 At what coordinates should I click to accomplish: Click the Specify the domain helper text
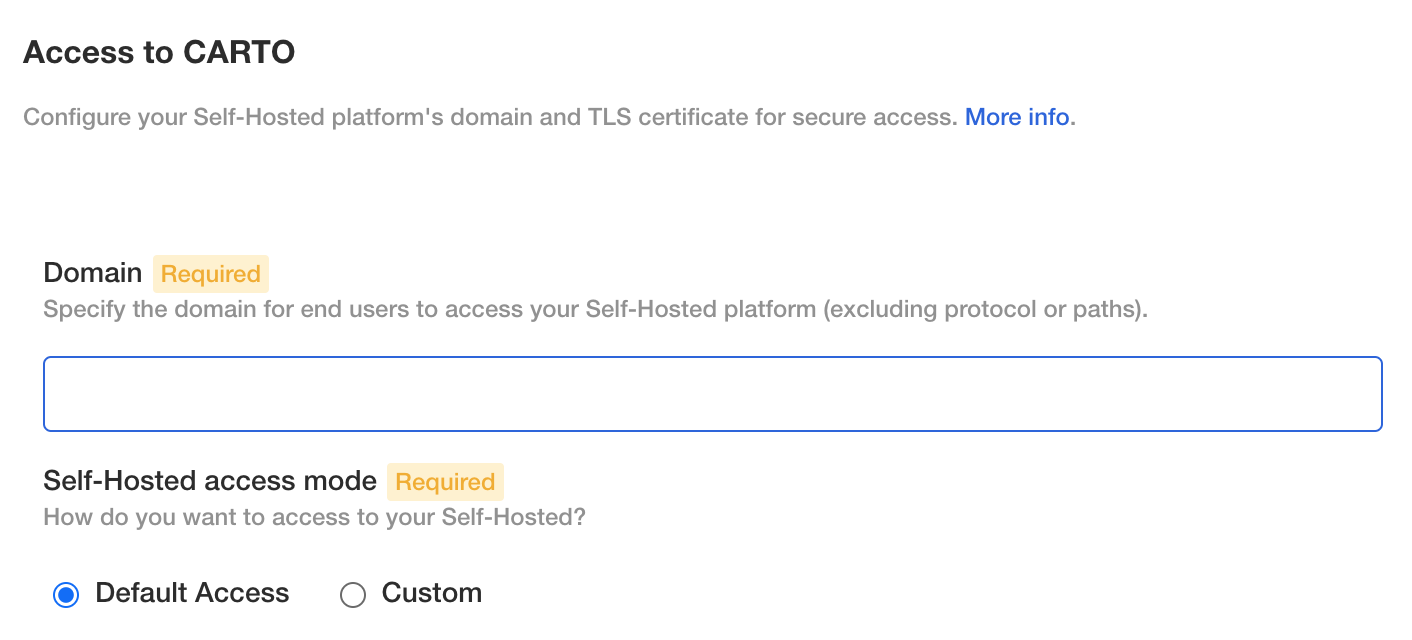pyautogui.click(x=400, y=309)
